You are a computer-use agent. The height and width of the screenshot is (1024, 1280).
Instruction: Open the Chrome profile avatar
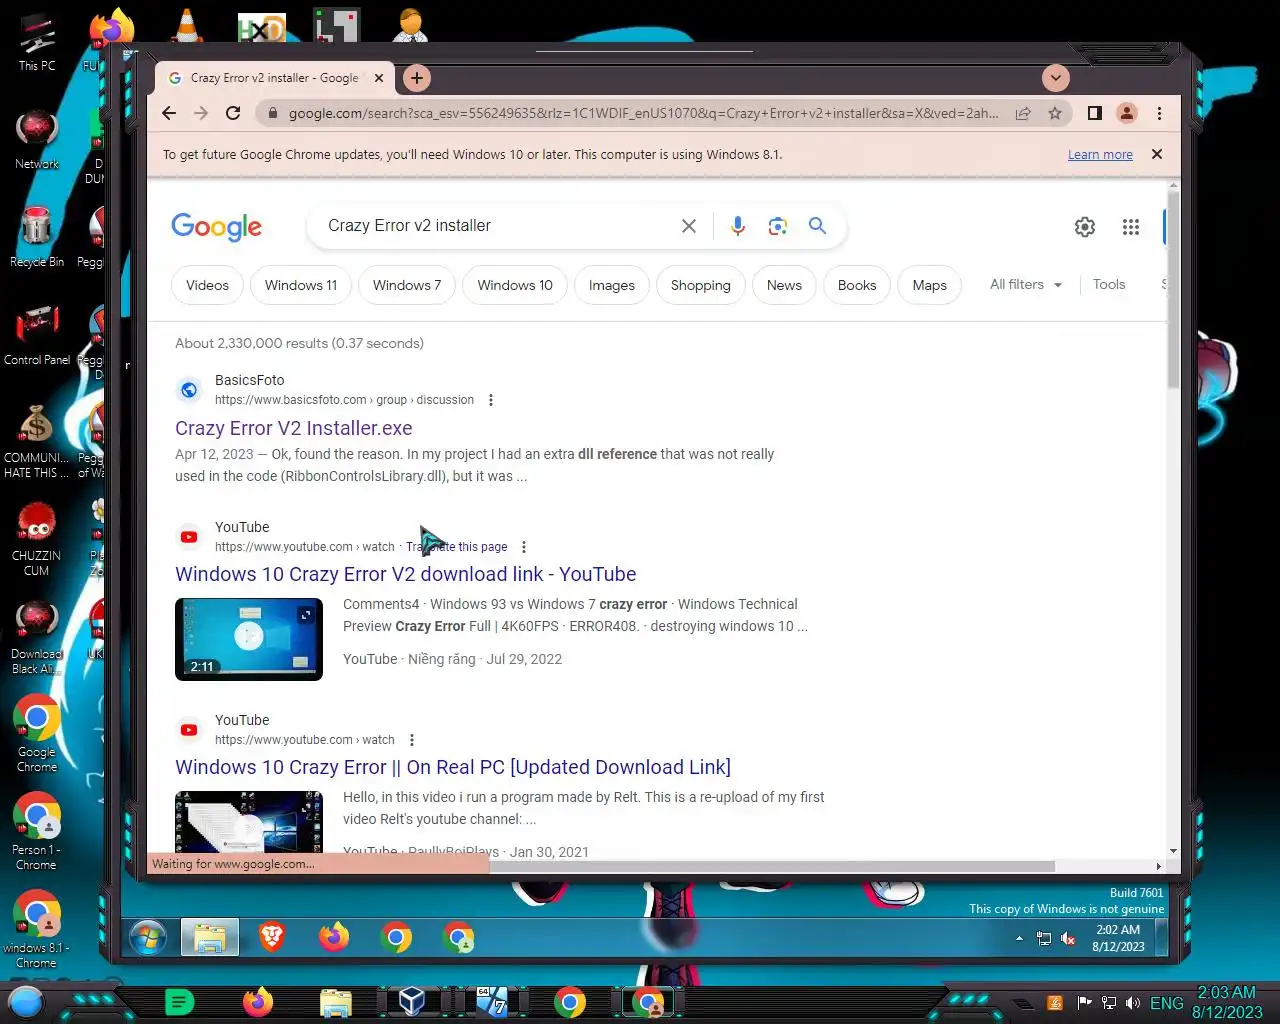(1127, 113)
